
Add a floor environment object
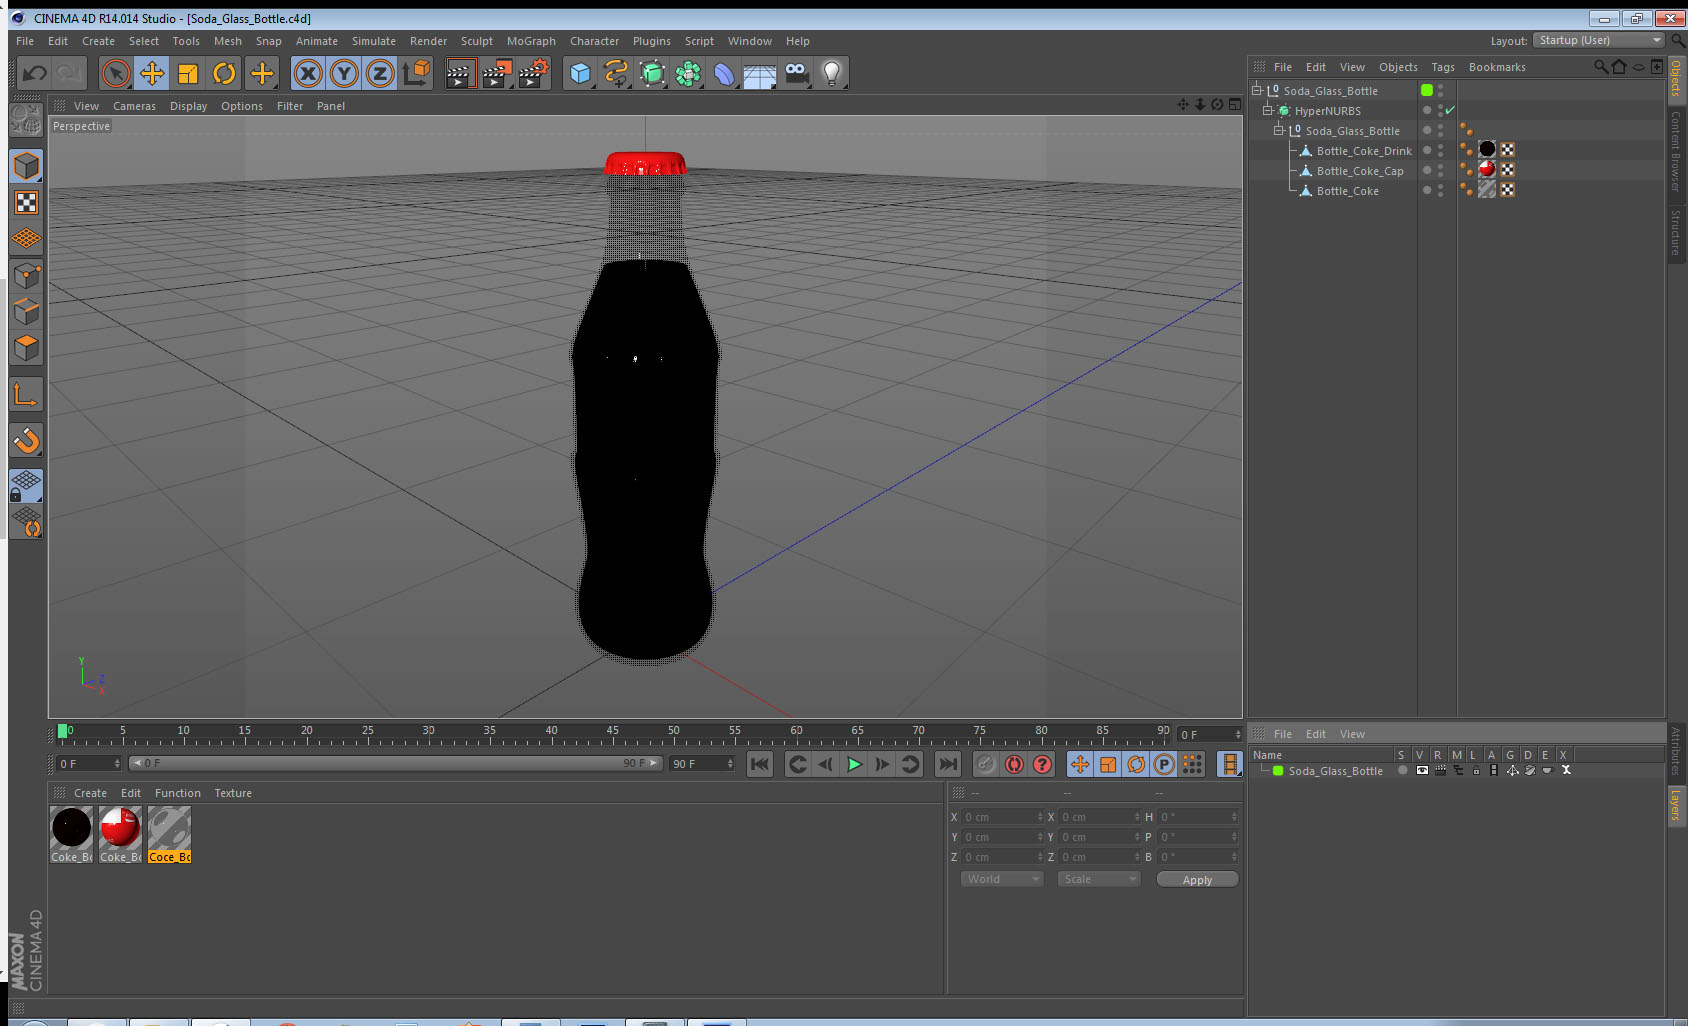click(x=760, y=73)
